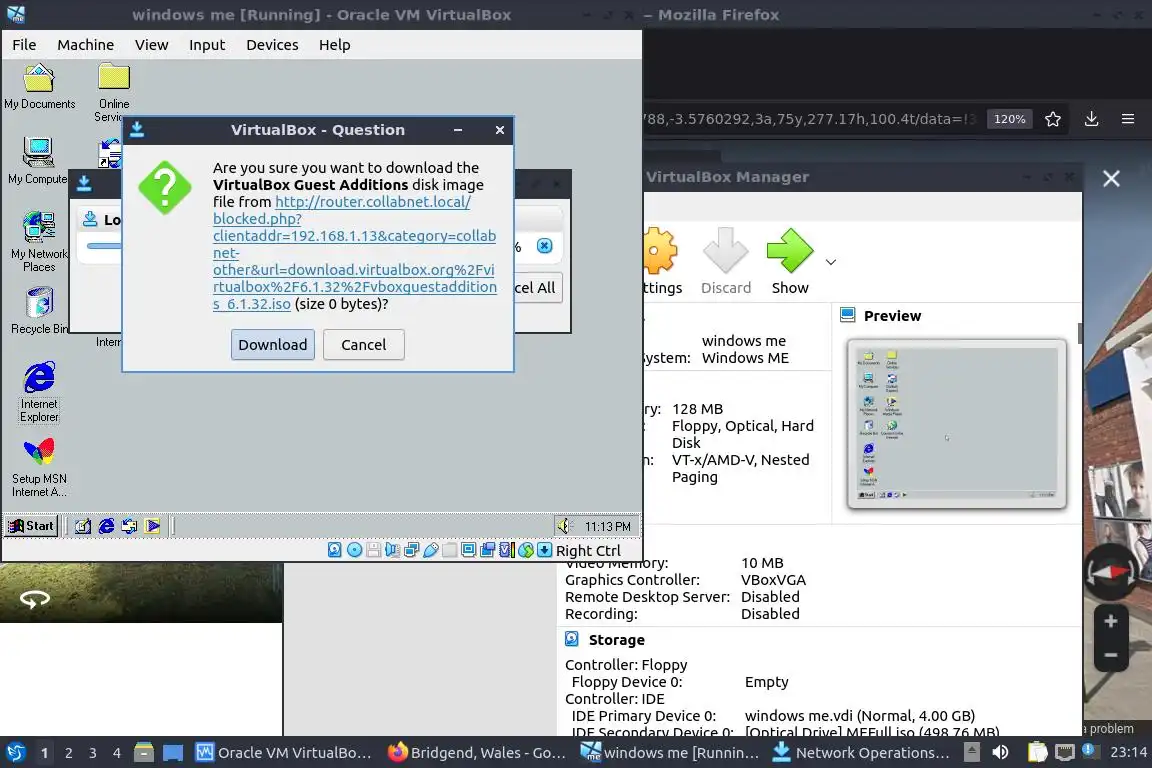The image size is (1152, 768).
Task: Select the Recycle Bin icon
Action: 39,310
